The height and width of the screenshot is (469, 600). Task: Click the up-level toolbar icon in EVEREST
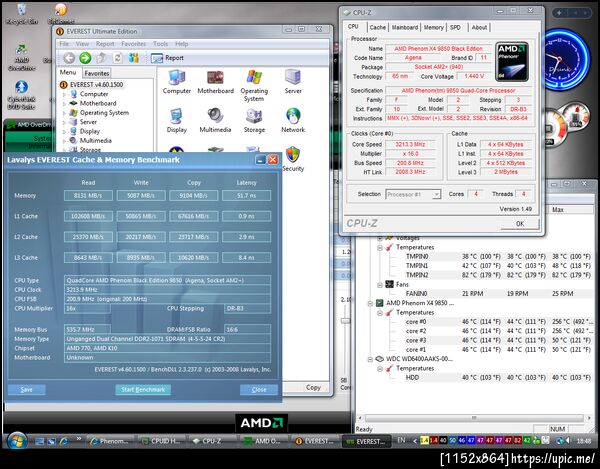pos(101,58)
